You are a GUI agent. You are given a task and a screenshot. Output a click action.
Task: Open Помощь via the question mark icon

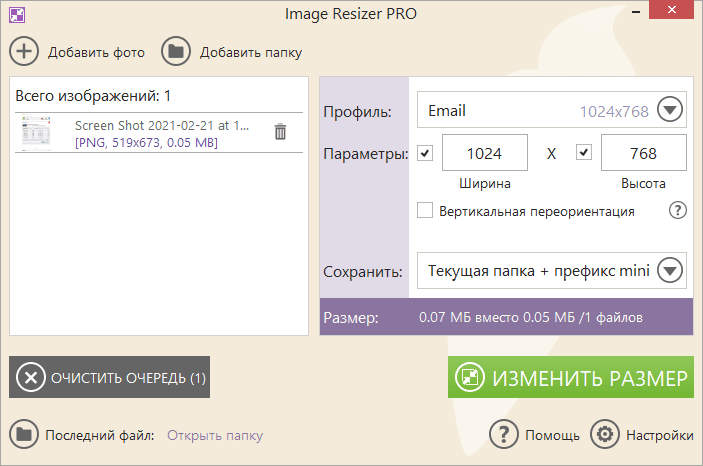pos(503,435)
